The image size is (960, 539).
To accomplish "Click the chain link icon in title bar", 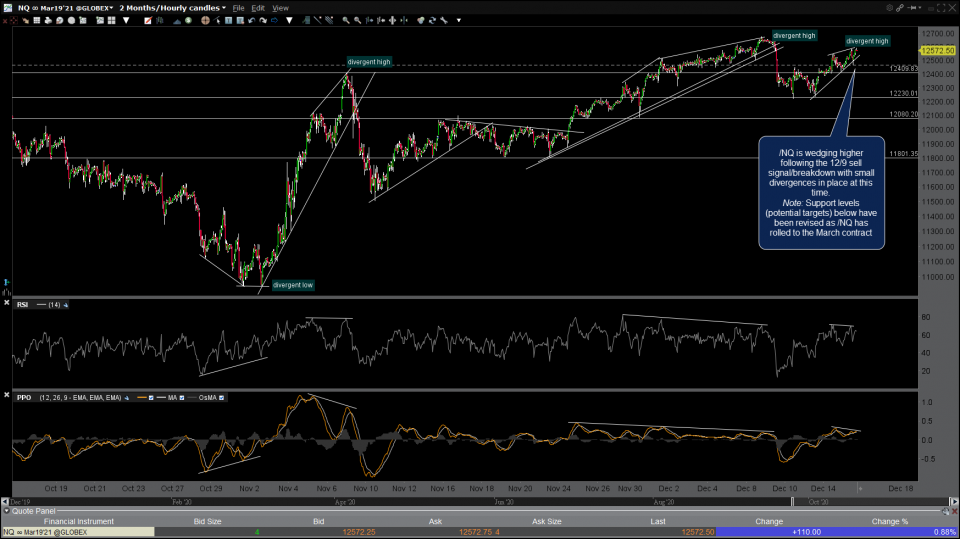I will pos(900,8).
